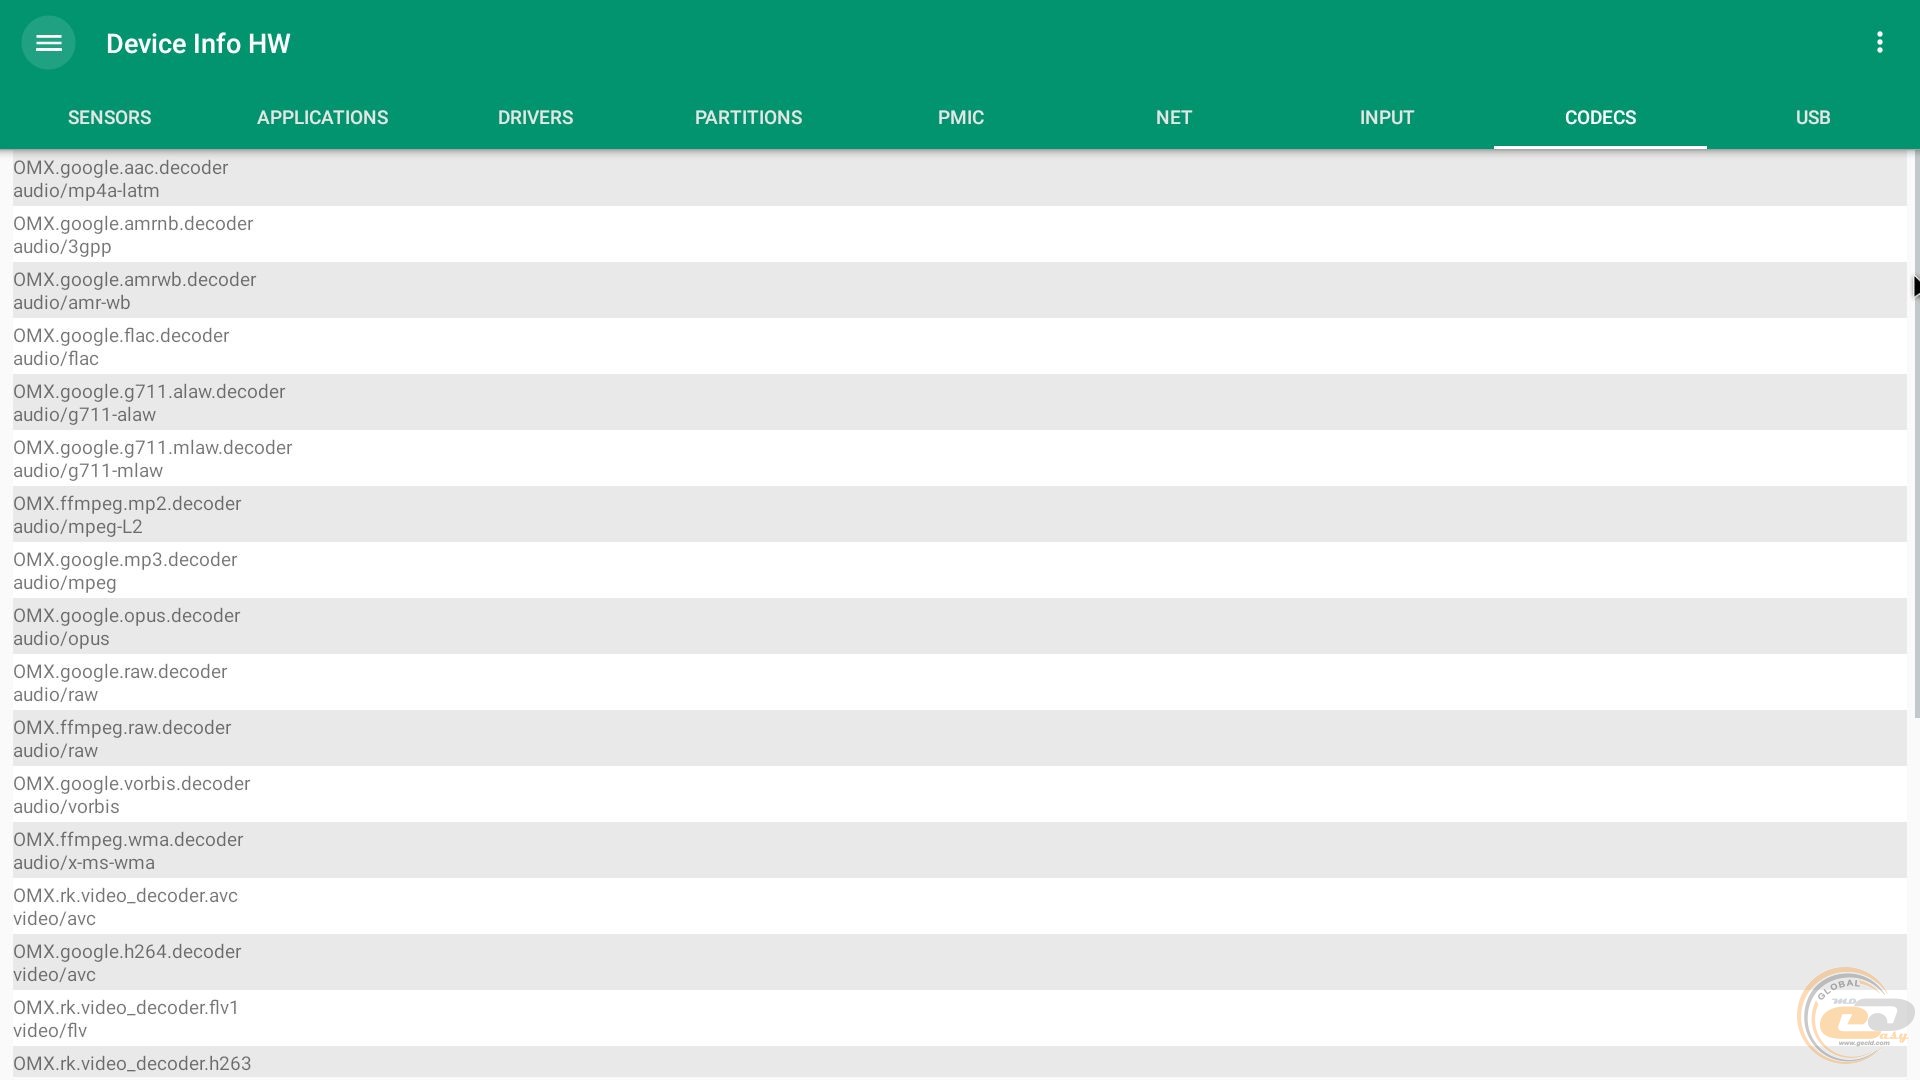Click the Device Info HW title
1920x1080 pixels.
pyautogui.click(x=198, y=44)
